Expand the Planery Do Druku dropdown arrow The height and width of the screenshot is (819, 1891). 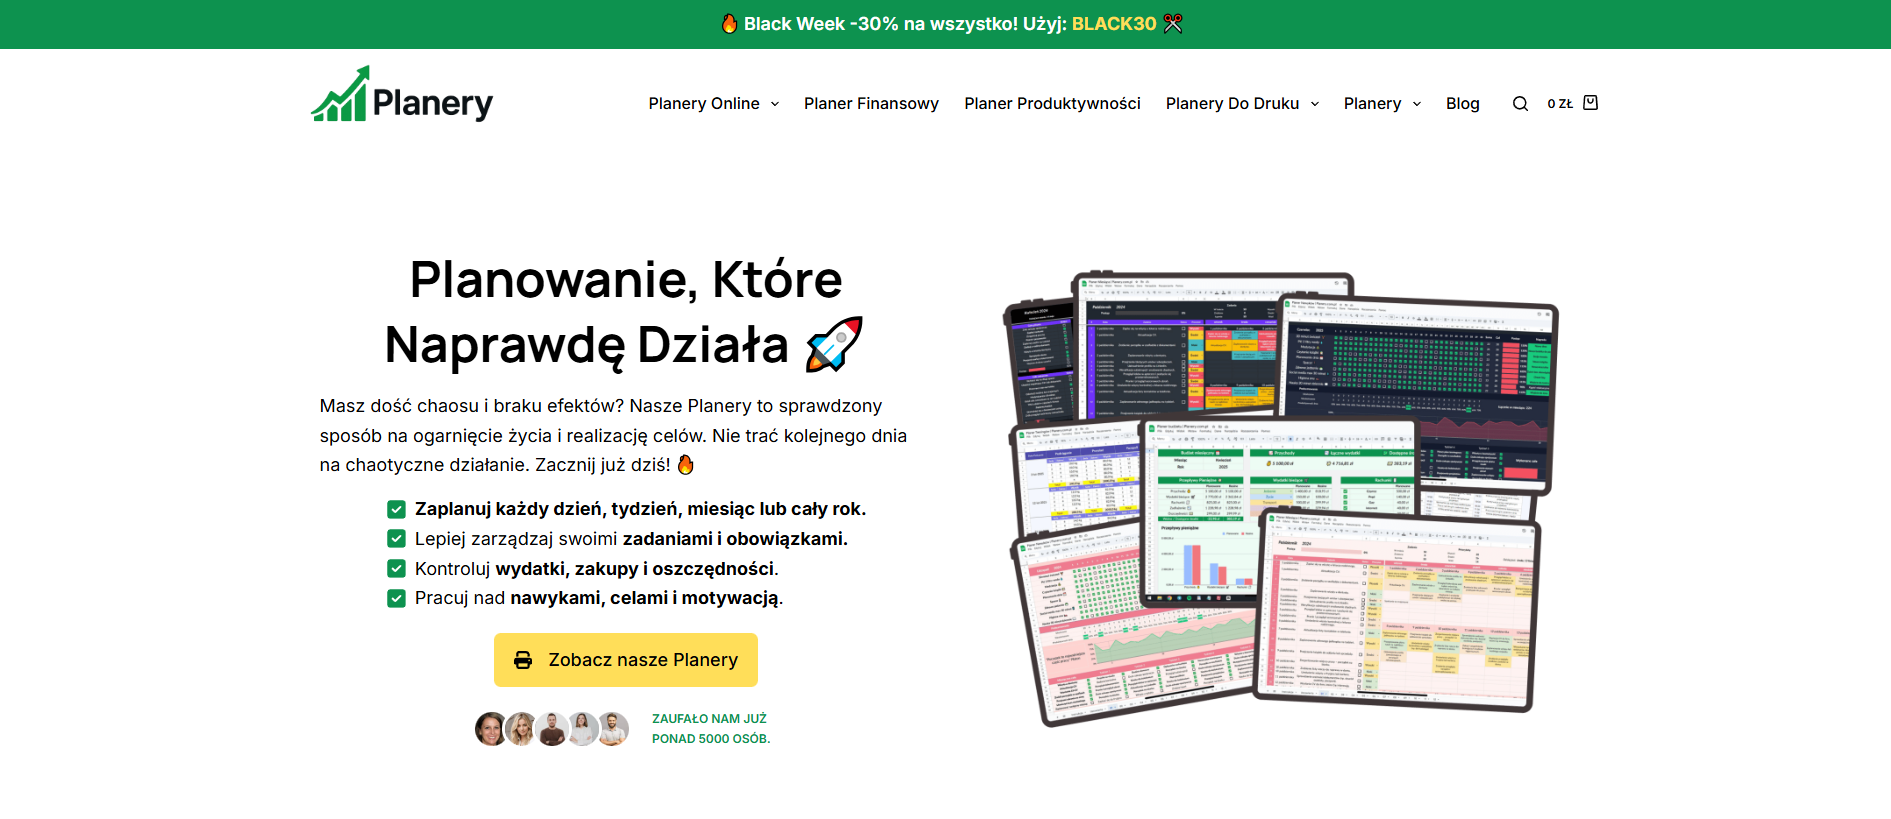[1315, 104]
